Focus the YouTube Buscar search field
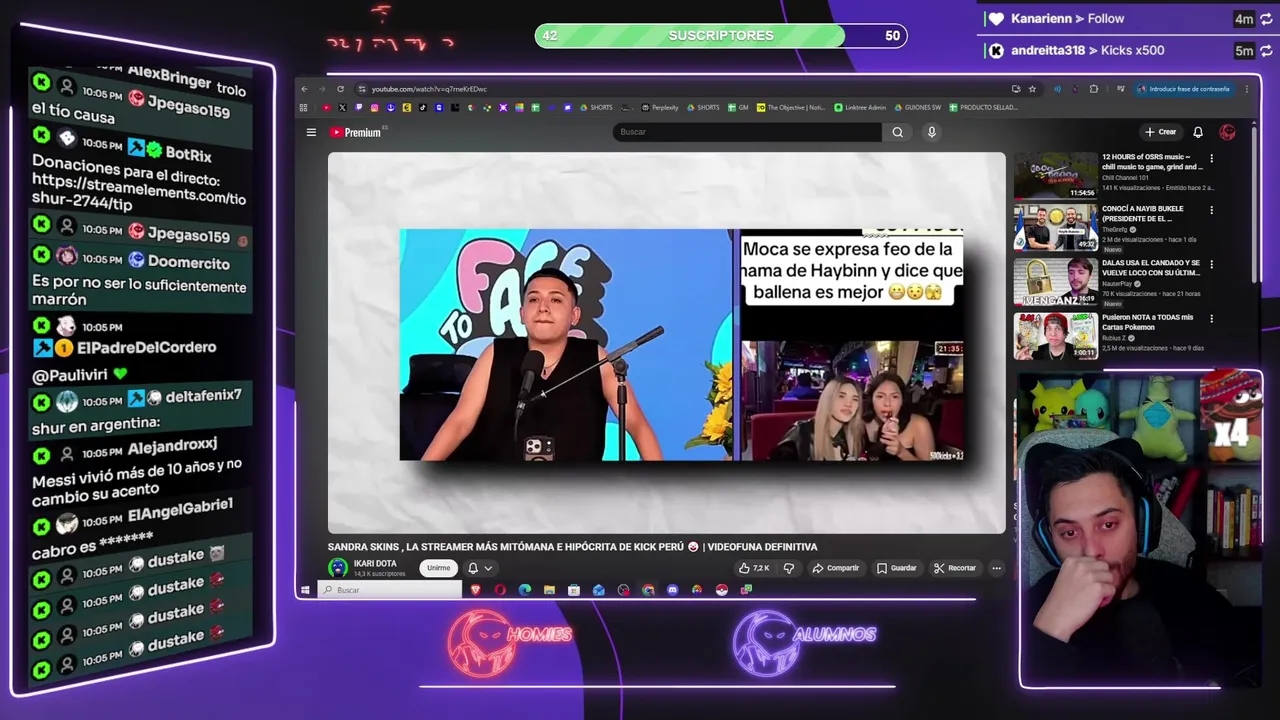 pos(748,132)
